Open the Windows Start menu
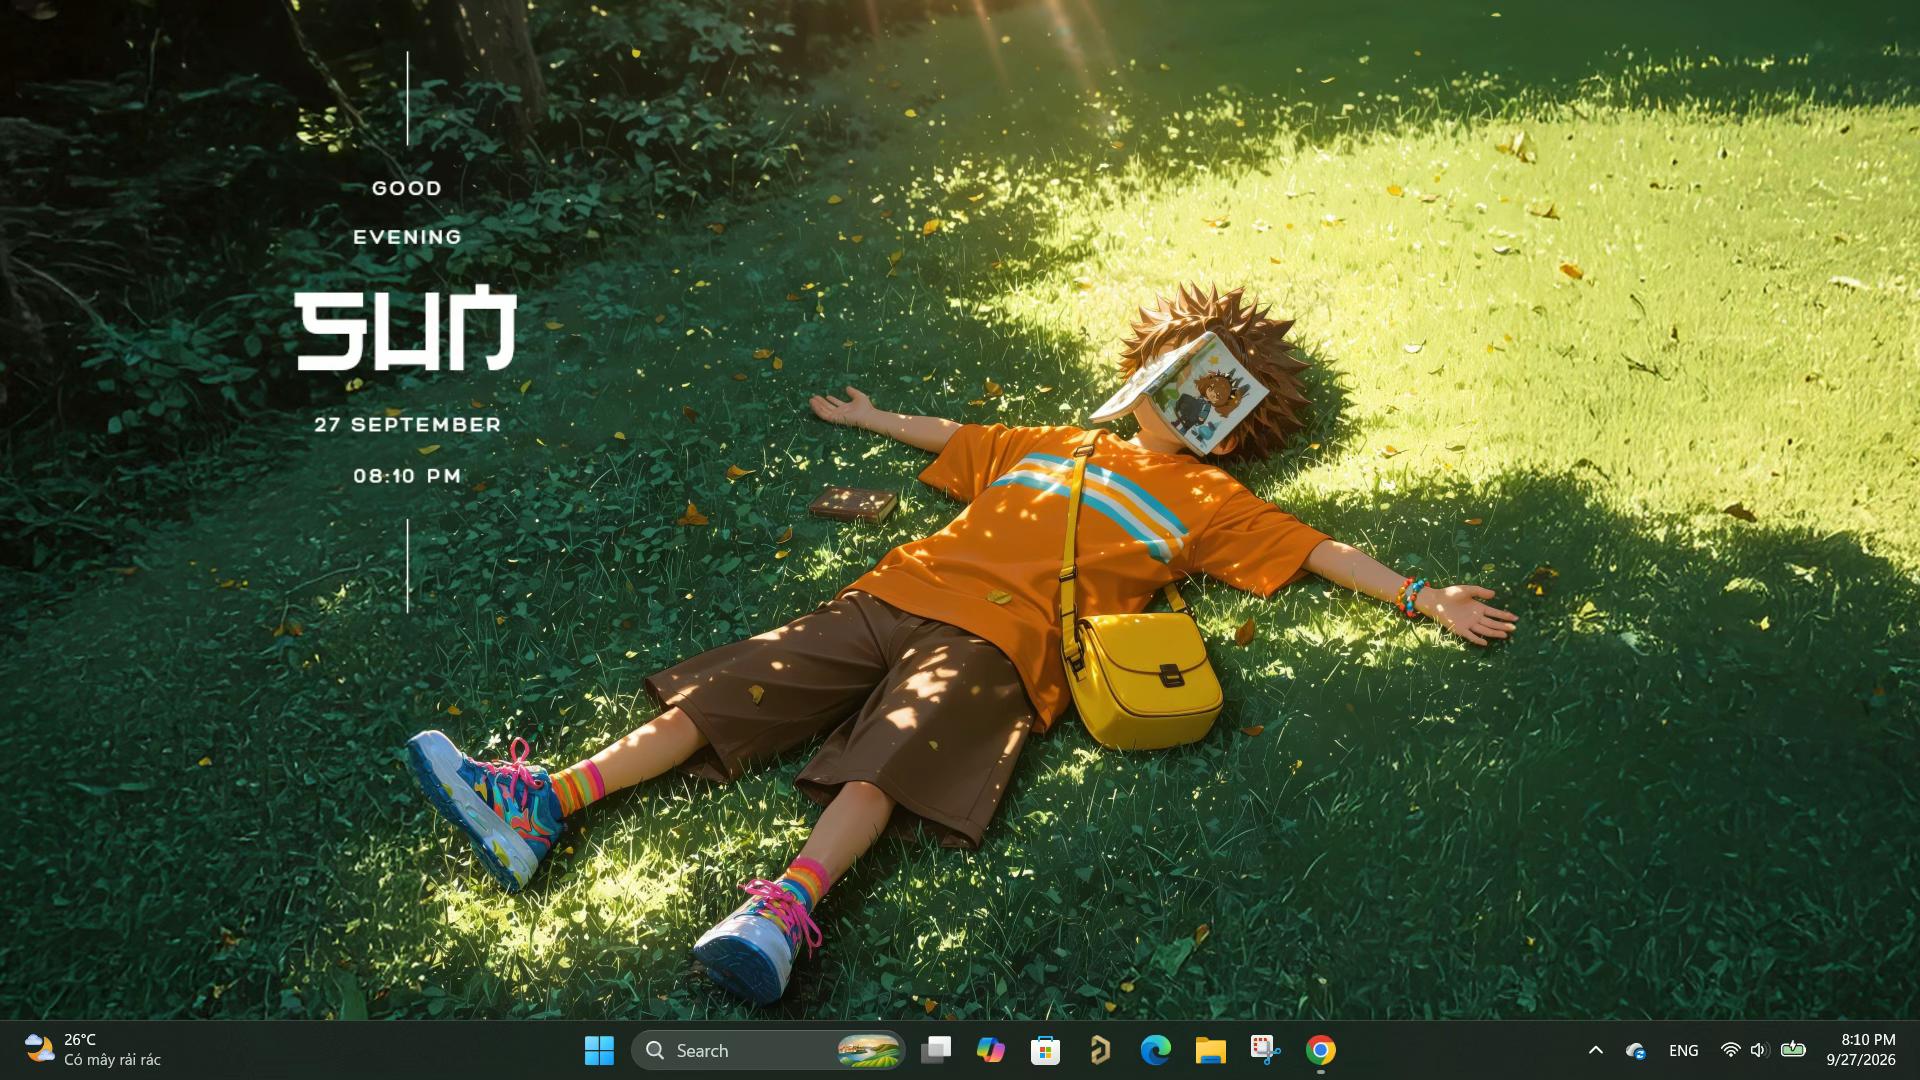 [599, 1050]
